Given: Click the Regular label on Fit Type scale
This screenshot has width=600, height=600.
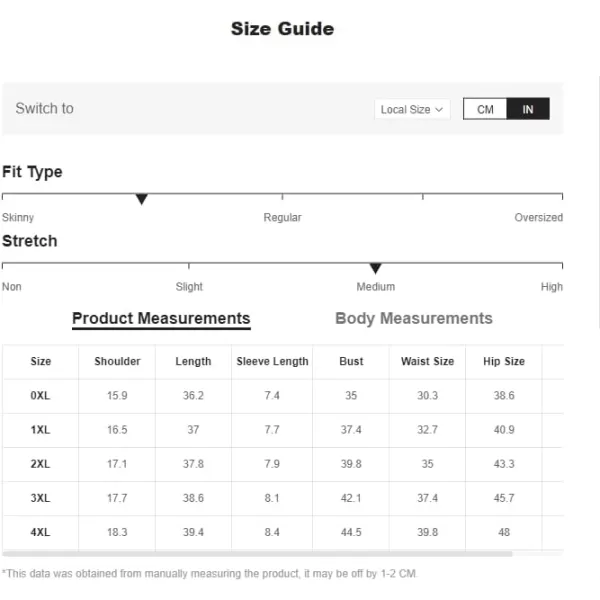Looking at the screenshot, I should tap(282, 217).
